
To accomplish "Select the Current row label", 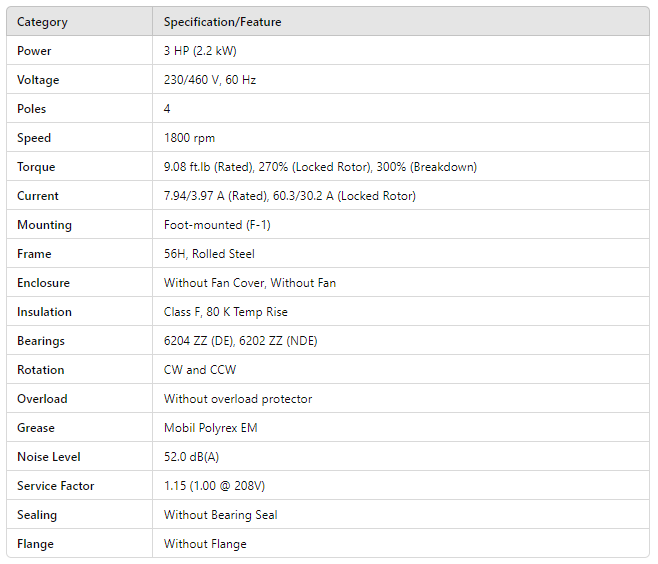I will 38,196.
